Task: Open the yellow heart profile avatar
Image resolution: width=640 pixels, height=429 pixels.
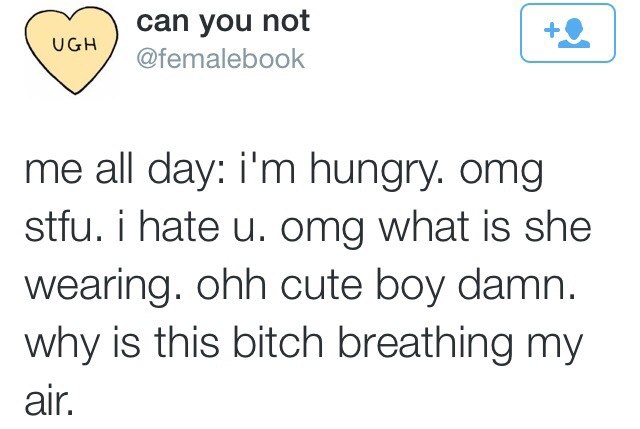Action: click(x=71, y=51)
